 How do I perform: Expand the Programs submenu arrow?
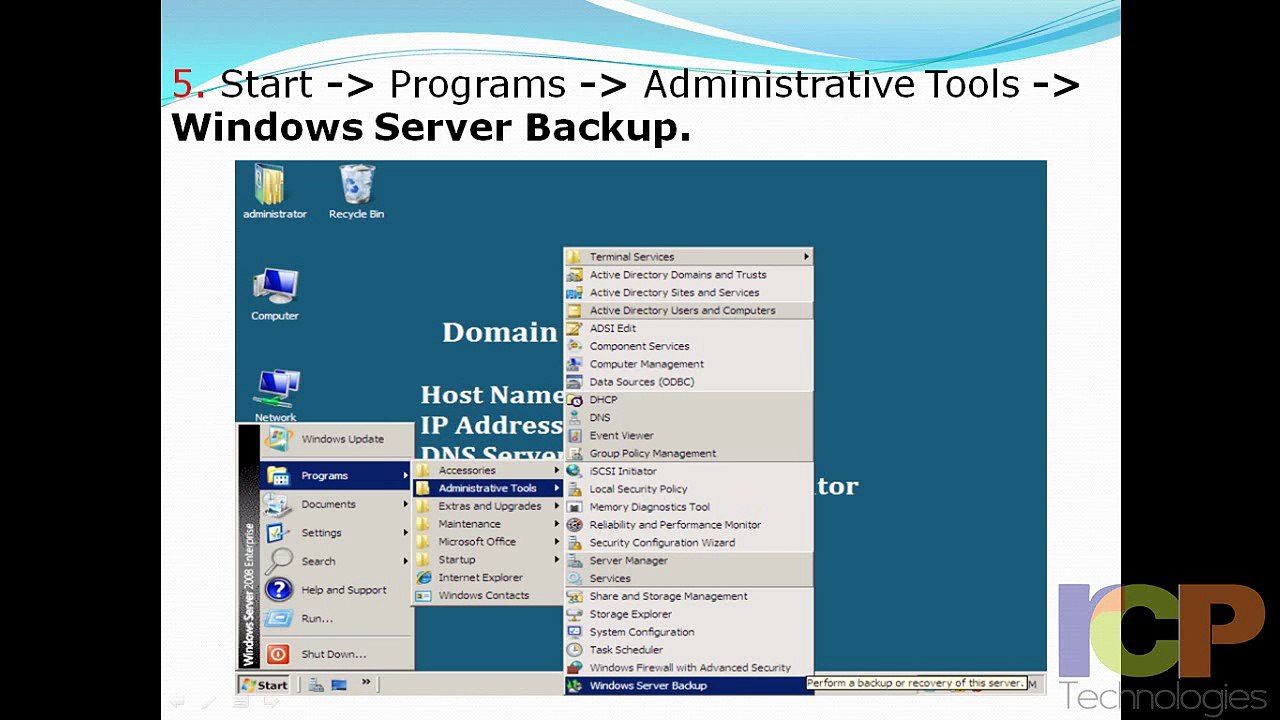pos(406,476)
